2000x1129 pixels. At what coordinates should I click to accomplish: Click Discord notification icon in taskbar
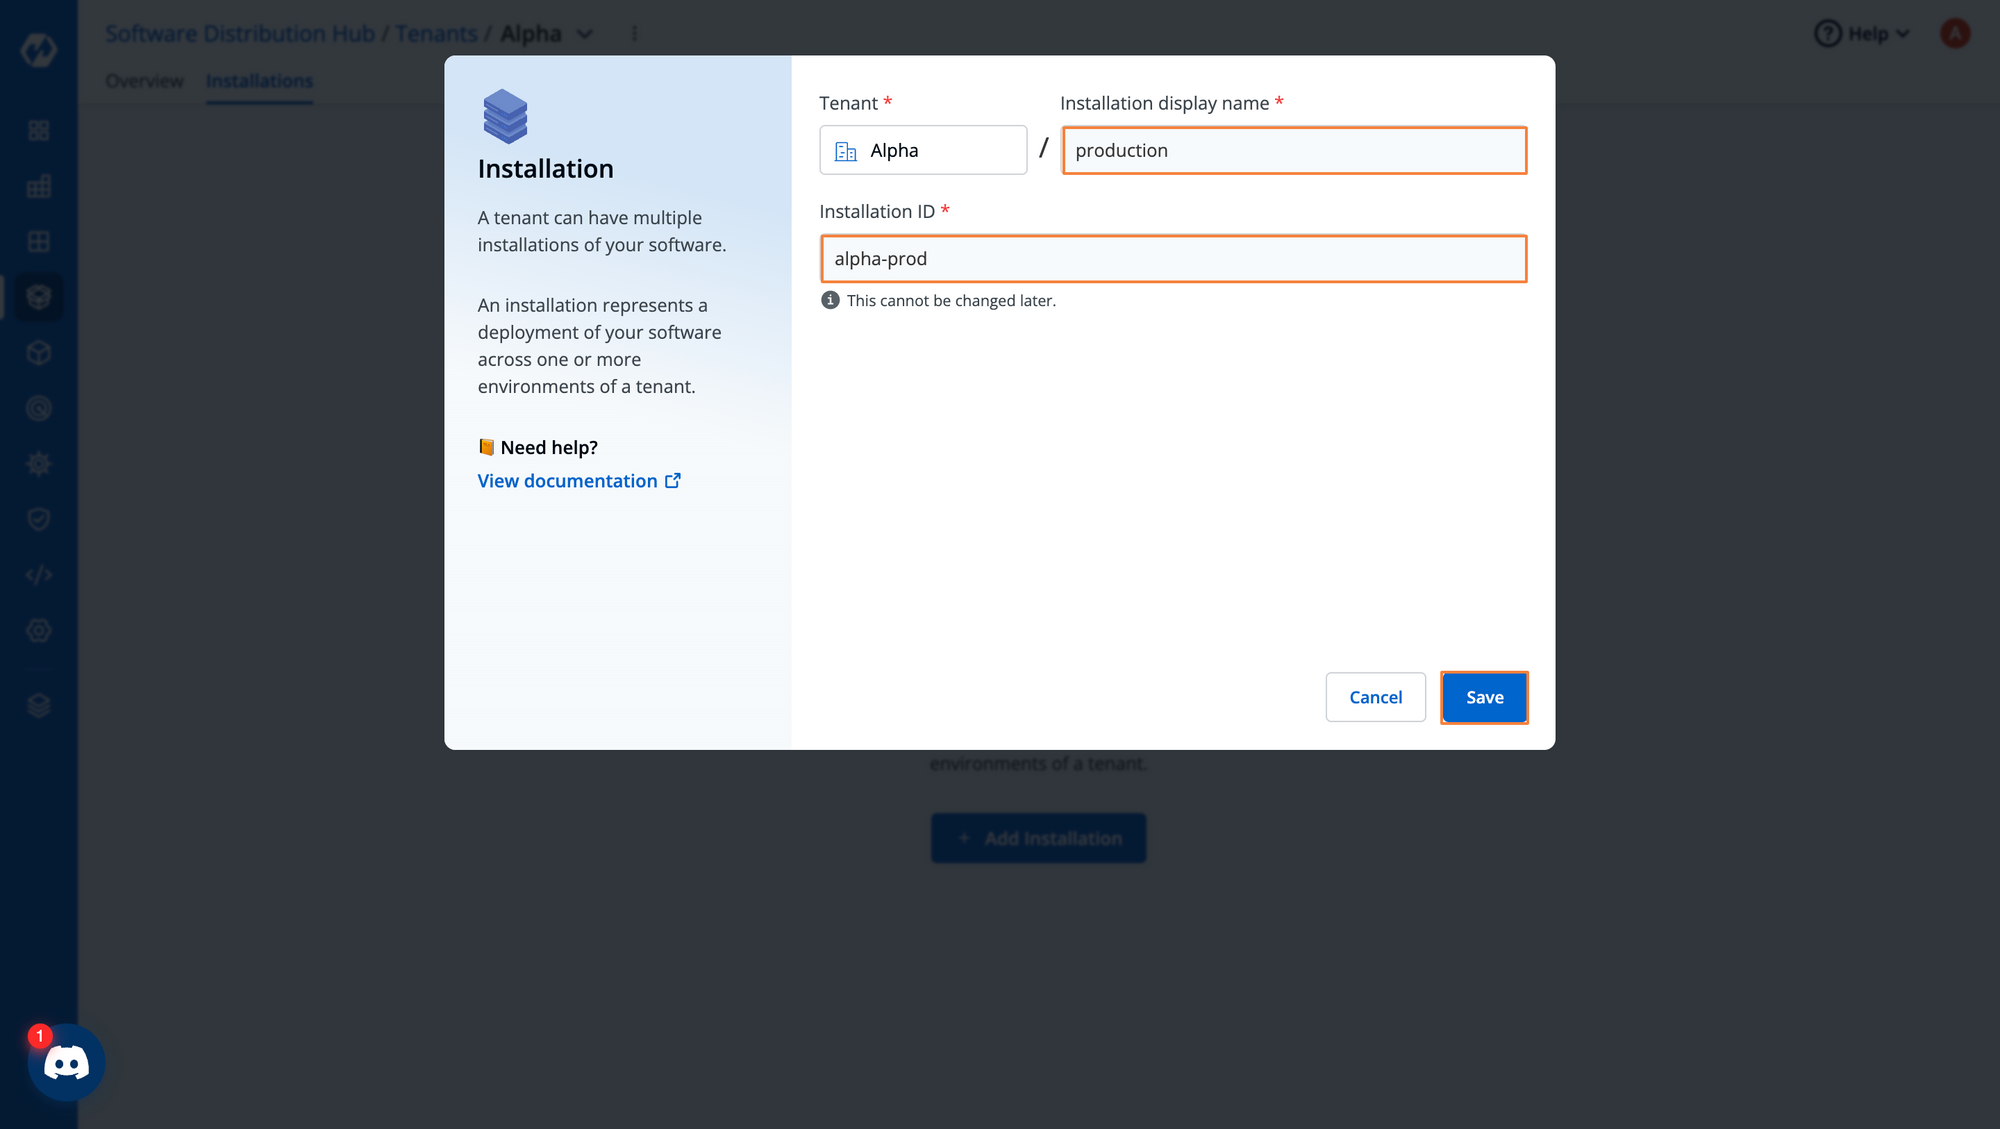pyautogui.click(x=65, y=1062)
